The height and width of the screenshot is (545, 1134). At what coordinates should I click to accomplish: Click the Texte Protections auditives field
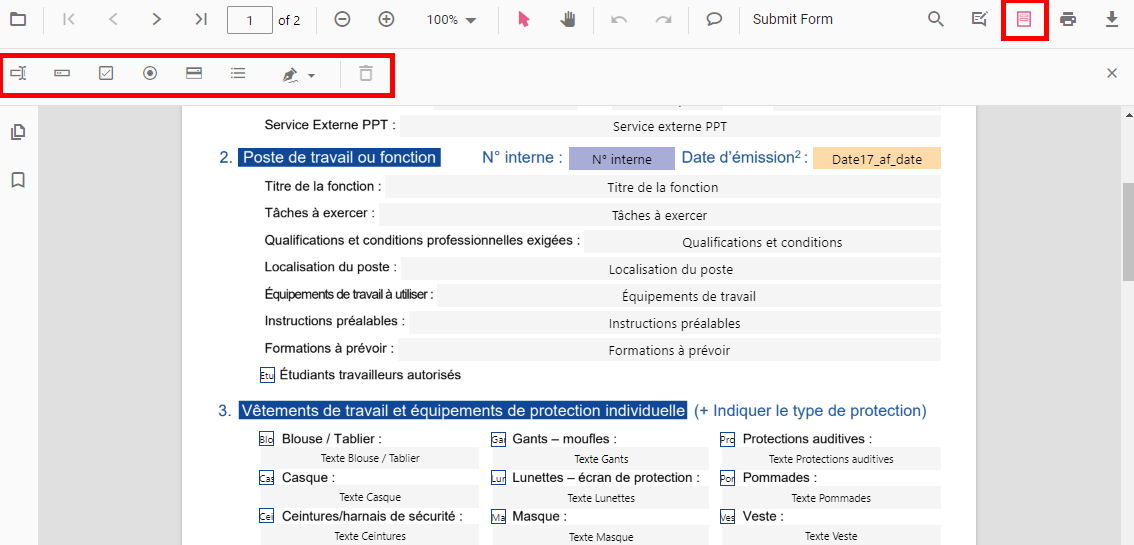pyautogui.click(x=831, y=458)
